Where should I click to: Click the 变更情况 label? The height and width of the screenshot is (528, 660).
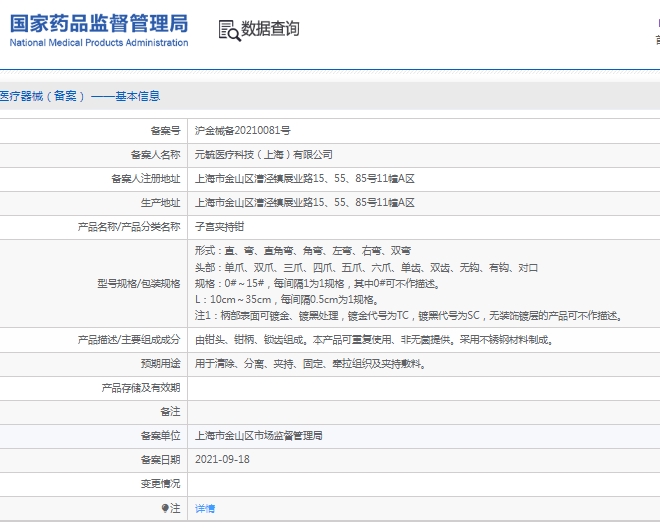pos(160,484)
